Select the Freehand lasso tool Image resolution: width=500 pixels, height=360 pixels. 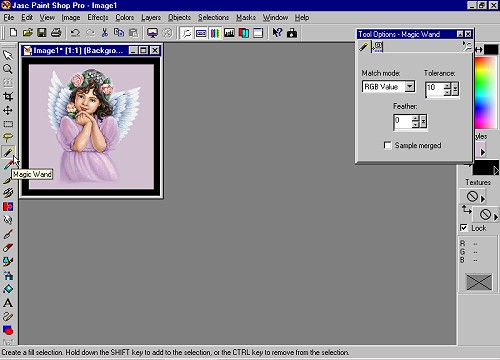point(8,138)
